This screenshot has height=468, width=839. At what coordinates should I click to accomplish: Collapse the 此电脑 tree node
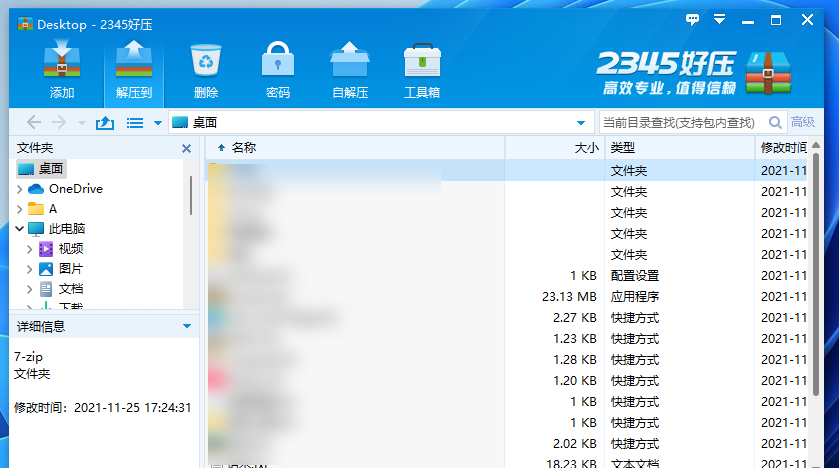pos(20,229)
